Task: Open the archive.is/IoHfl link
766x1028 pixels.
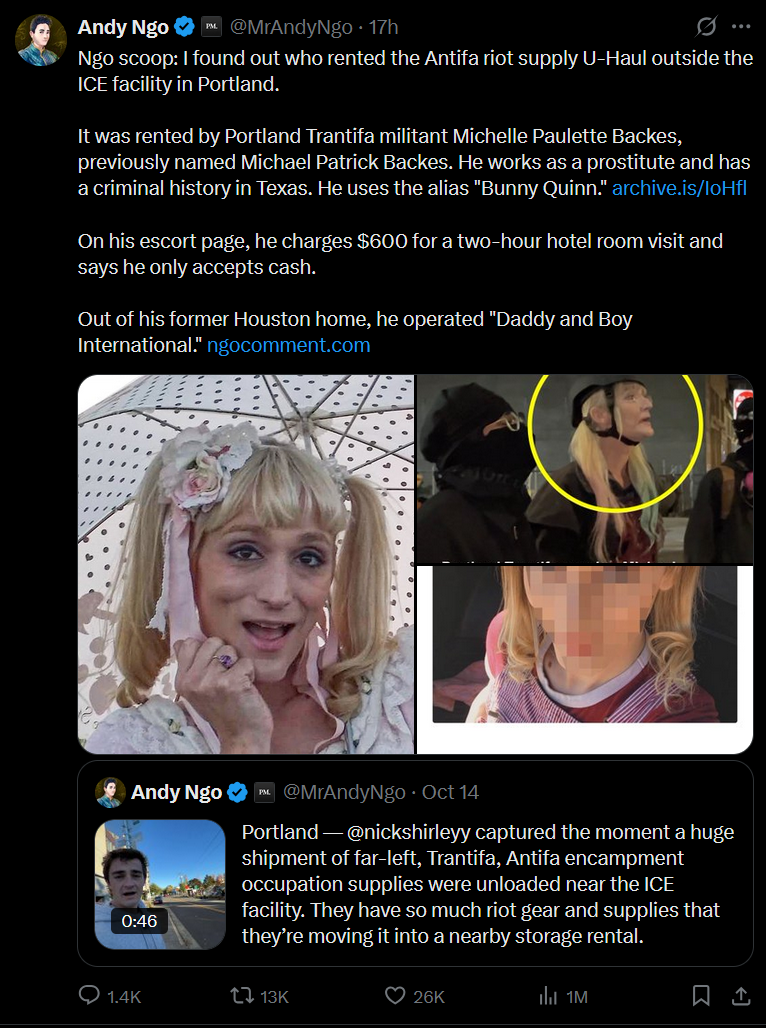Action: coord(679,188)
